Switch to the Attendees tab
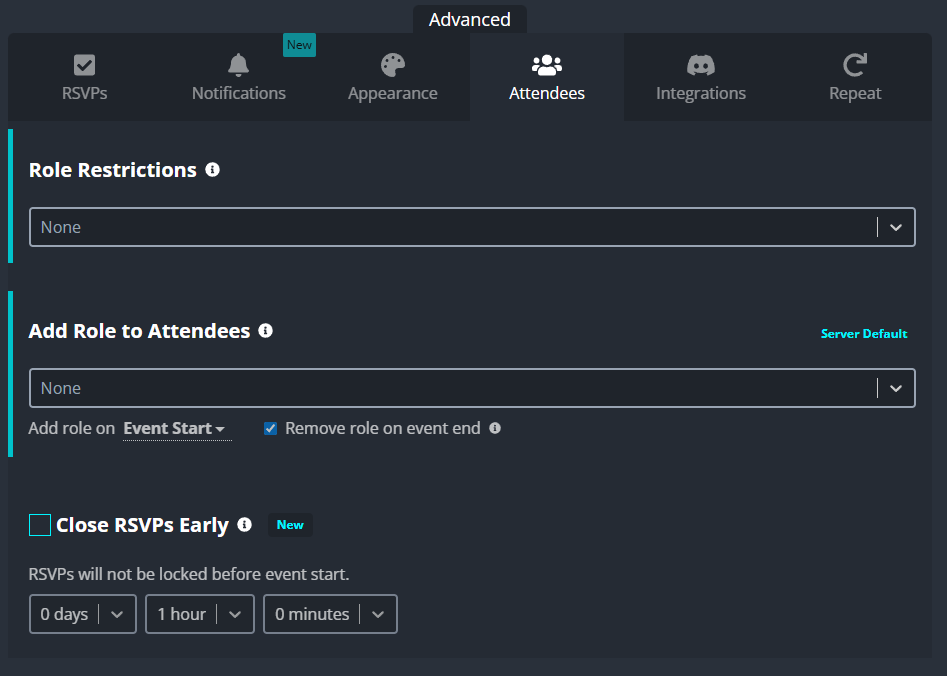Viewport: 947px width, 676px height. point(547,77)
